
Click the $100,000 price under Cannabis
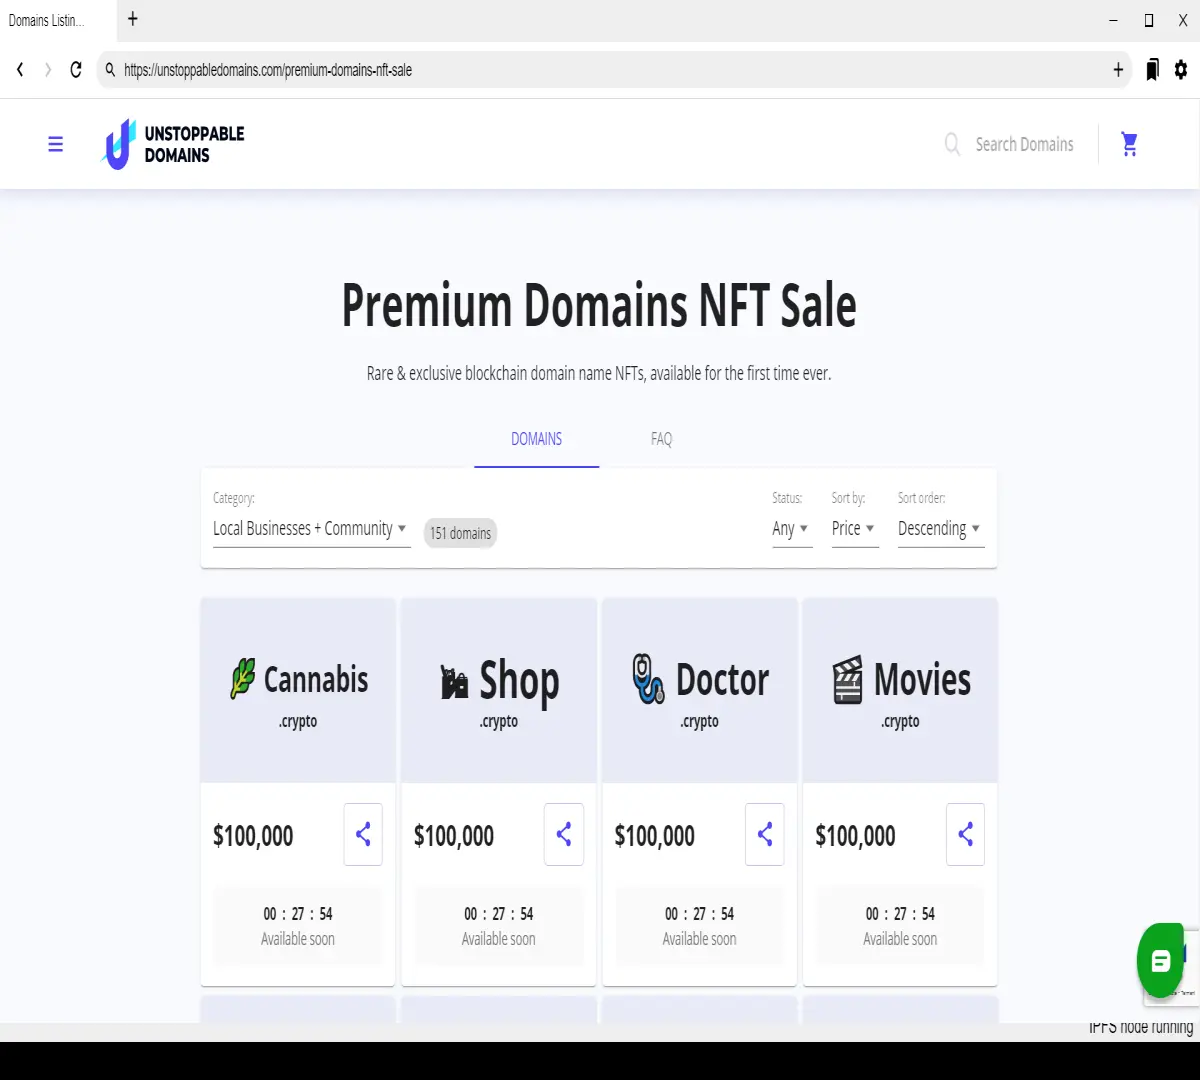coord(253,836)
